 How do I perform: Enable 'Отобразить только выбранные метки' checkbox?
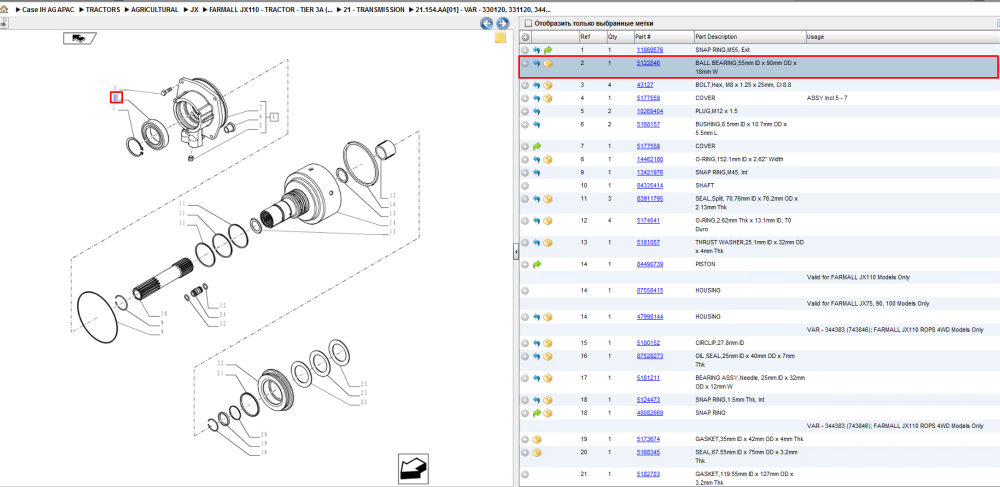[x=527, y=24]
